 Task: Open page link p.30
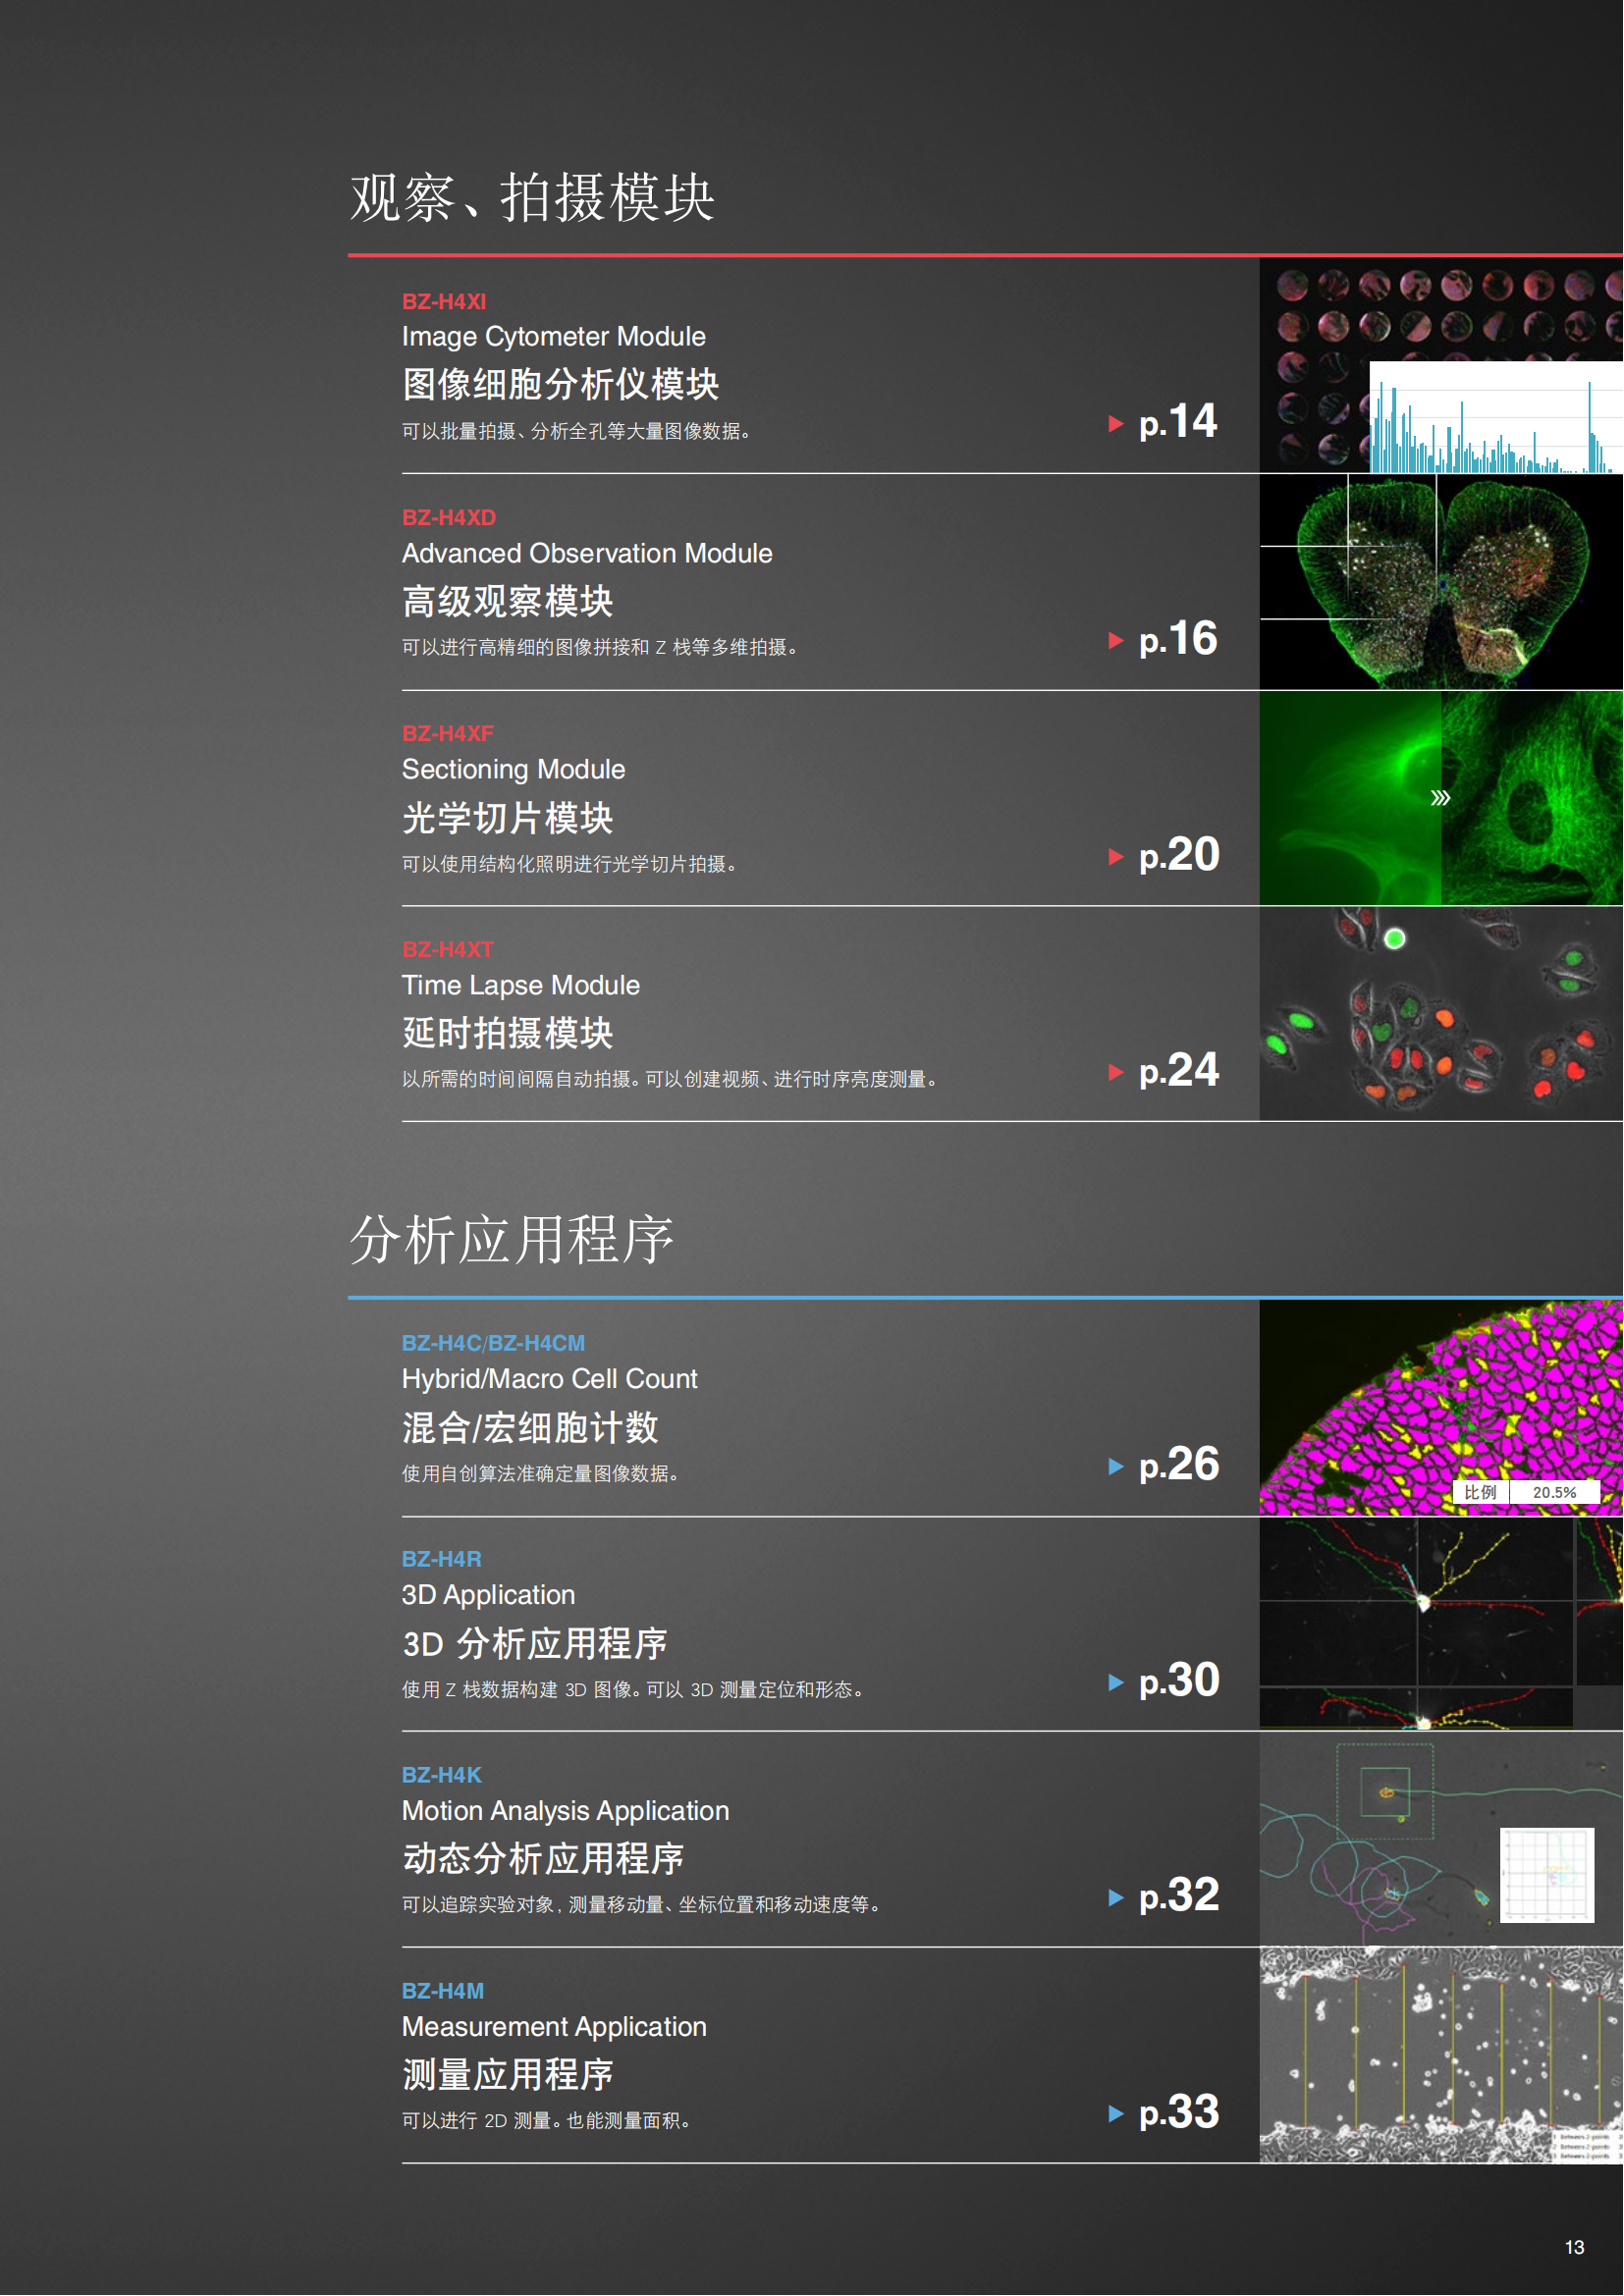click(1179, 1681)
